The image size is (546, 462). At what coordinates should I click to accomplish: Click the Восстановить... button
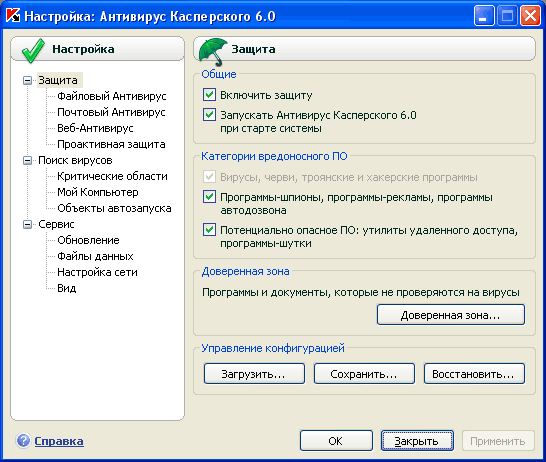pyautogui.click(x=474, y=374)
